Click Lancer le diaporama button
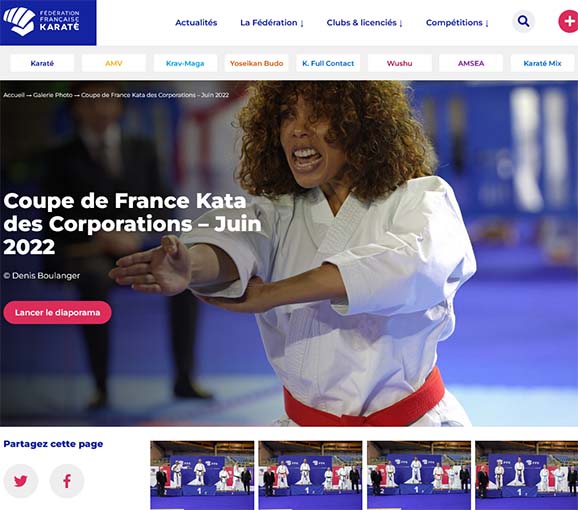Image resolution: width=578 pixels, height=510 pixels. click(x=58, y=312)
